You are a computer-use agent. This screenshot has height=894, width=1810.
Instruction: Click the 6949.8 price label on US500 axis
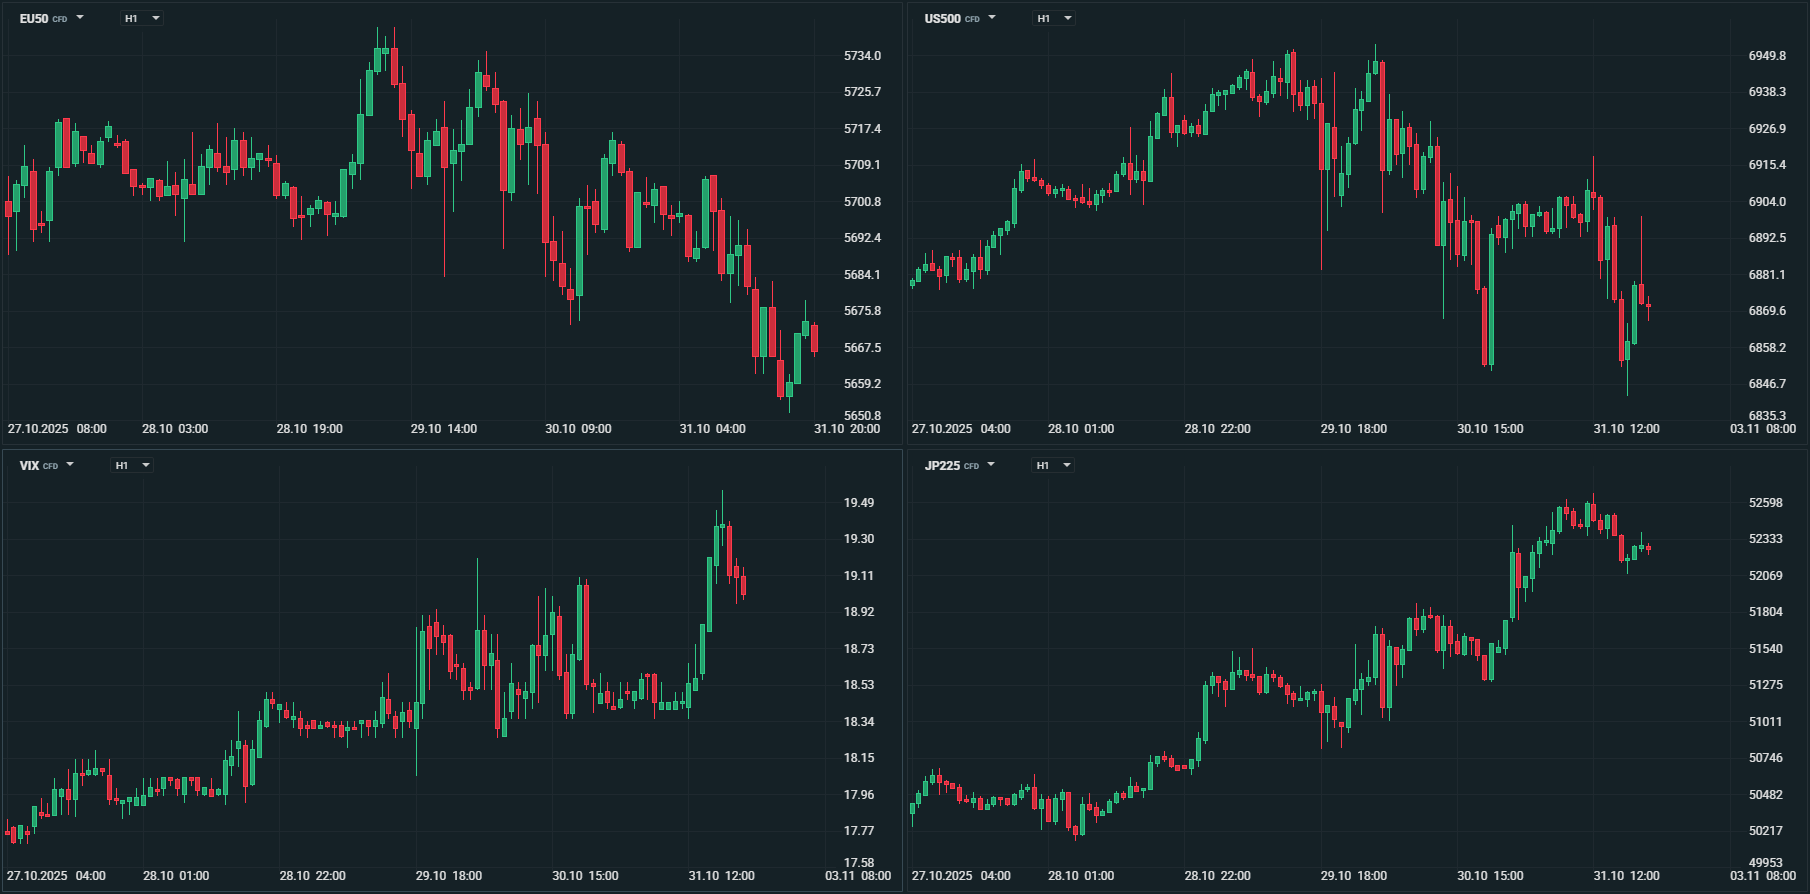1767,56
